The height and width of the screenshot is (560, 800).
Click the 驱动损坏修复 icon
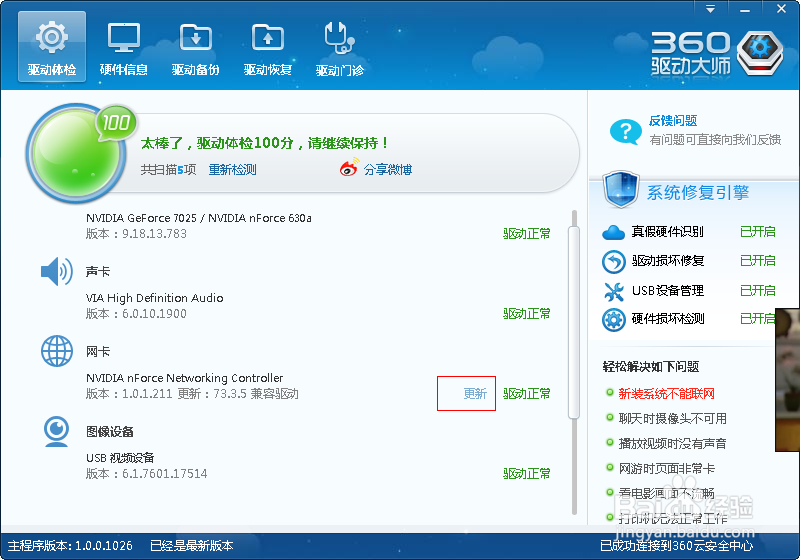613,262
